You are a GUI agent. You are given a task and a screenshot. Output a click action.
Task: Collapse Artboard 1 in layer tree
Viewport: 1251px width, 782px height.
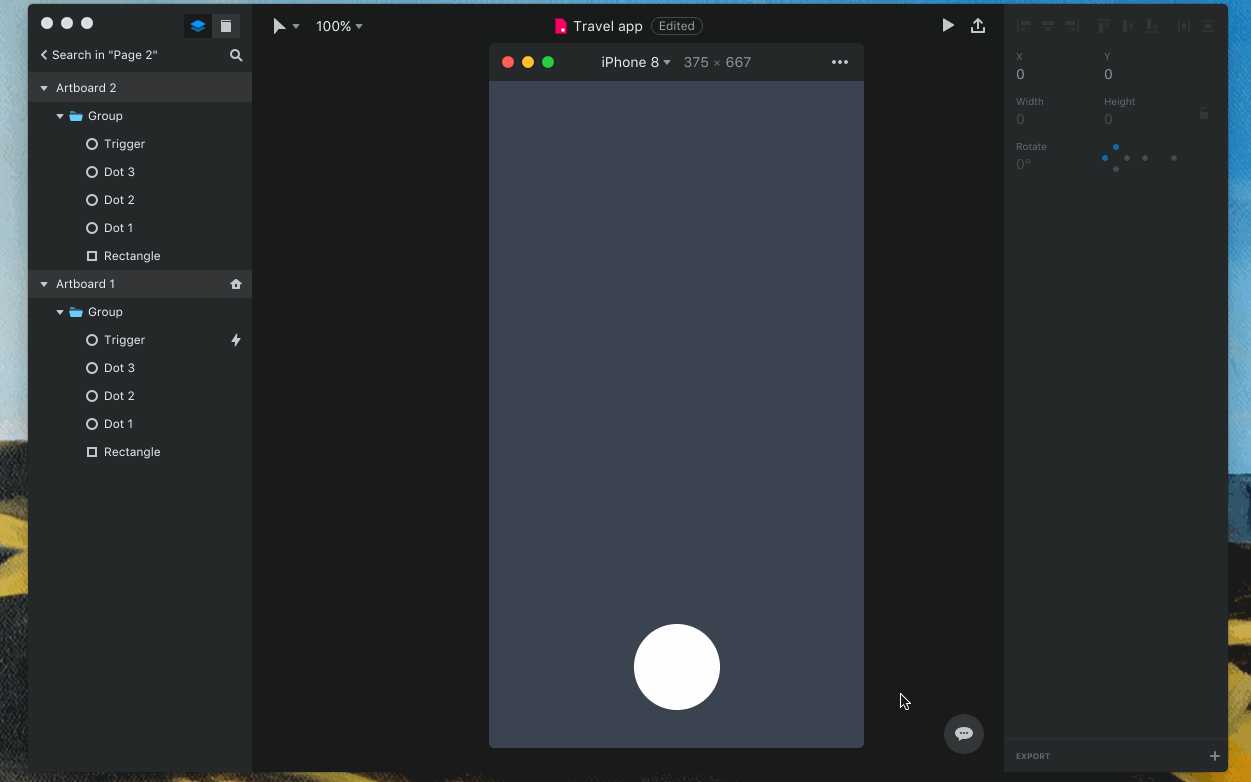(44, 284)
